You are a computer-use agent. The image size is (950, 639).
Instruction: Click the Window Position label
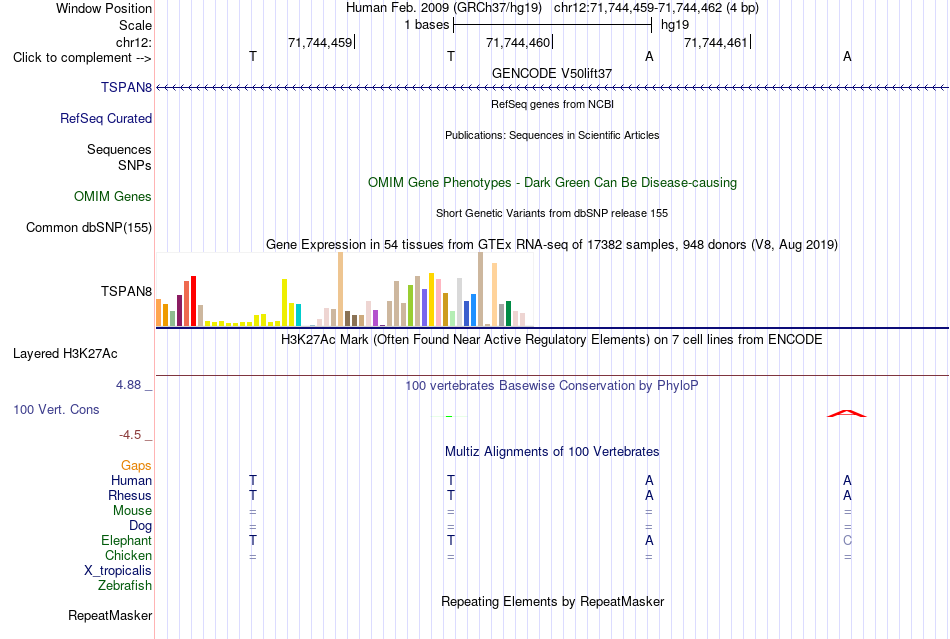click(104, 8)
